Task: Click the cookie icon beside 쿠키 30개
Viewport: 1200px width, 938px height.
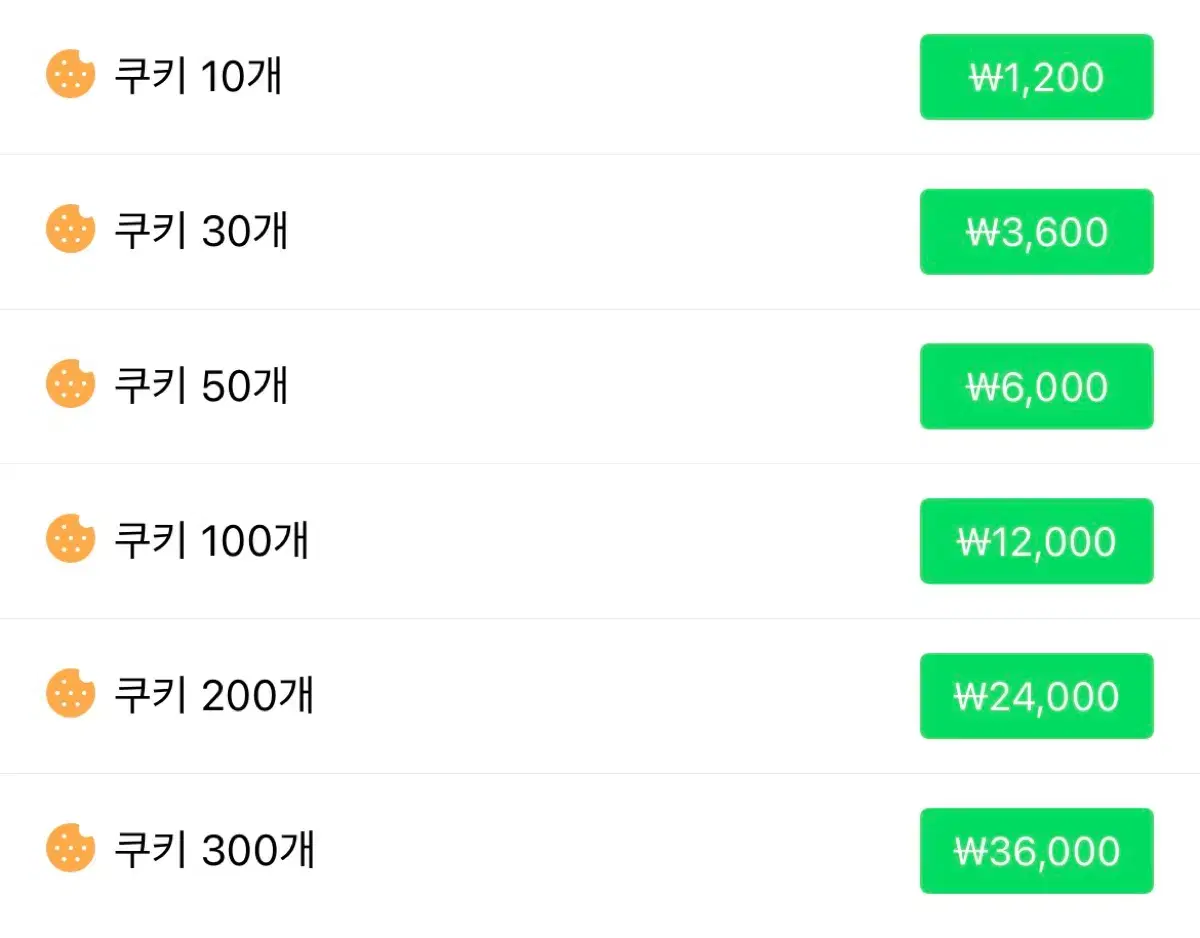Action: [70, 230]
